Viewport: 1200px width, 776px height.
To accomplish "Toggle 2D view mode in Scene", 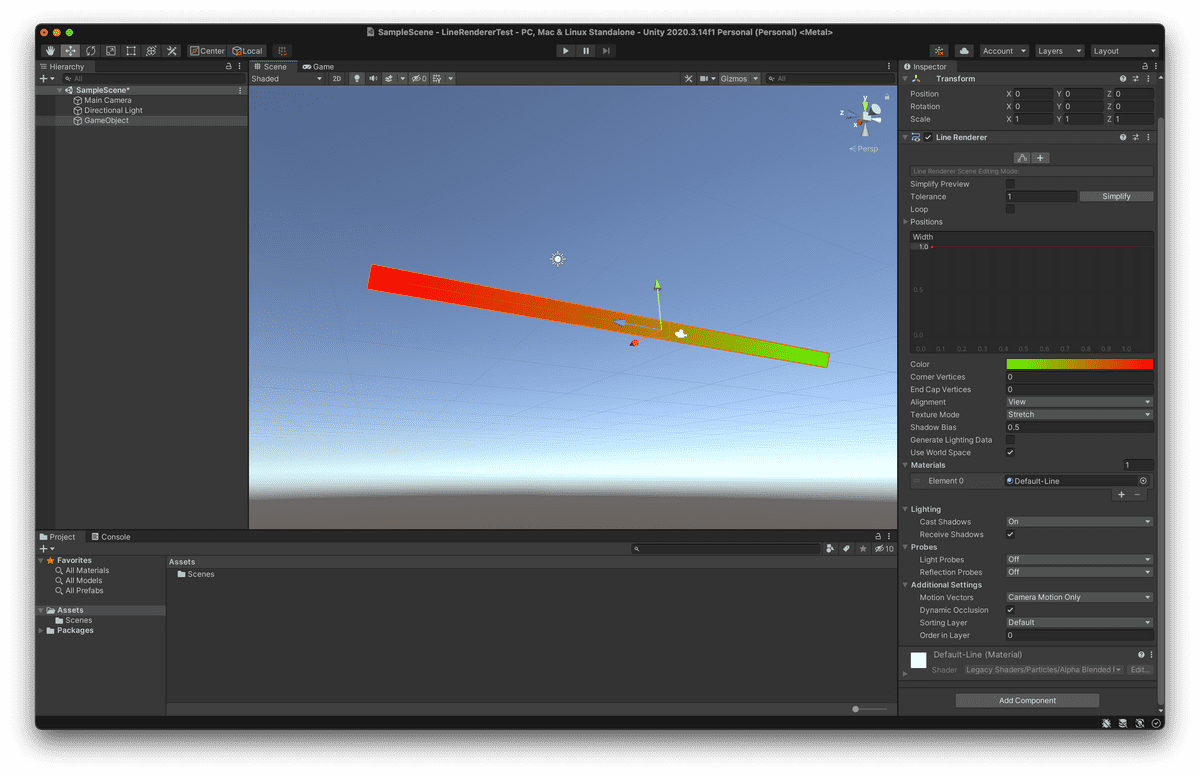I will pos(337,79).
